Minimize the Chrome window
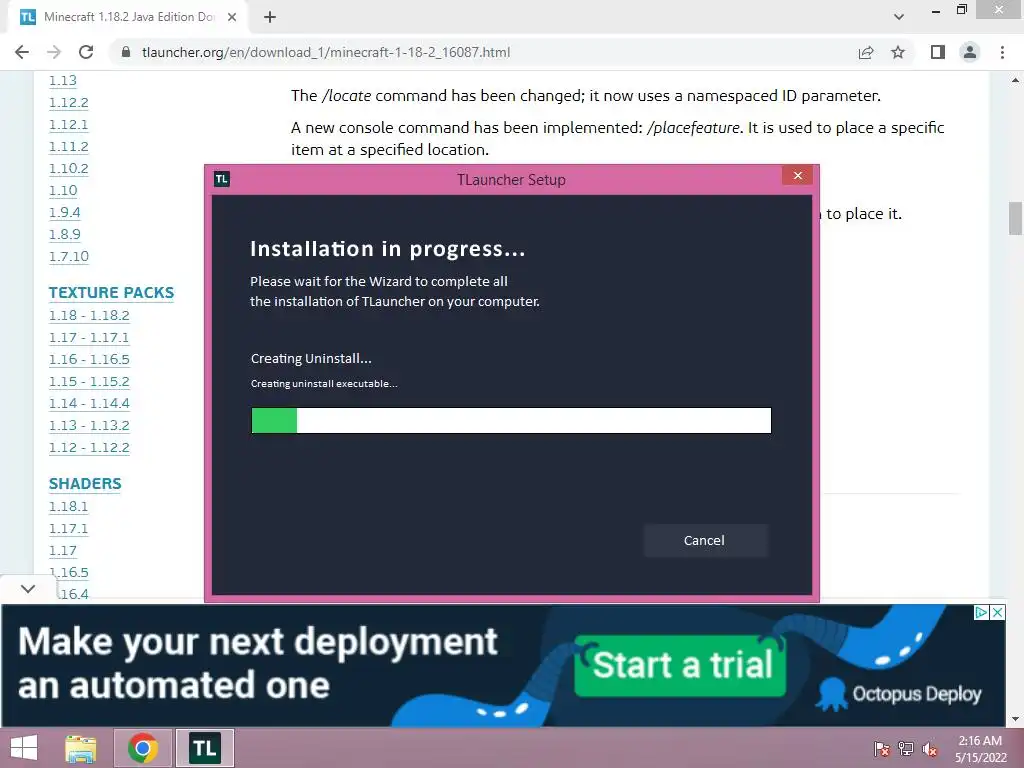Viewport: 1024px width, 768px height. [936, 10]
